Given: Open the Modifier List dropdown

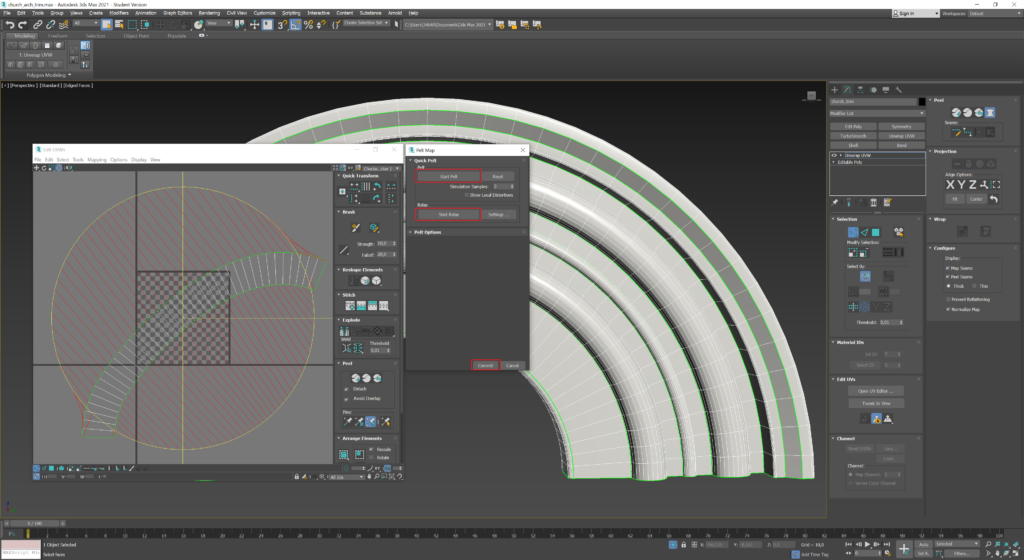Looking at the screenshot, I should click(877, 114).
